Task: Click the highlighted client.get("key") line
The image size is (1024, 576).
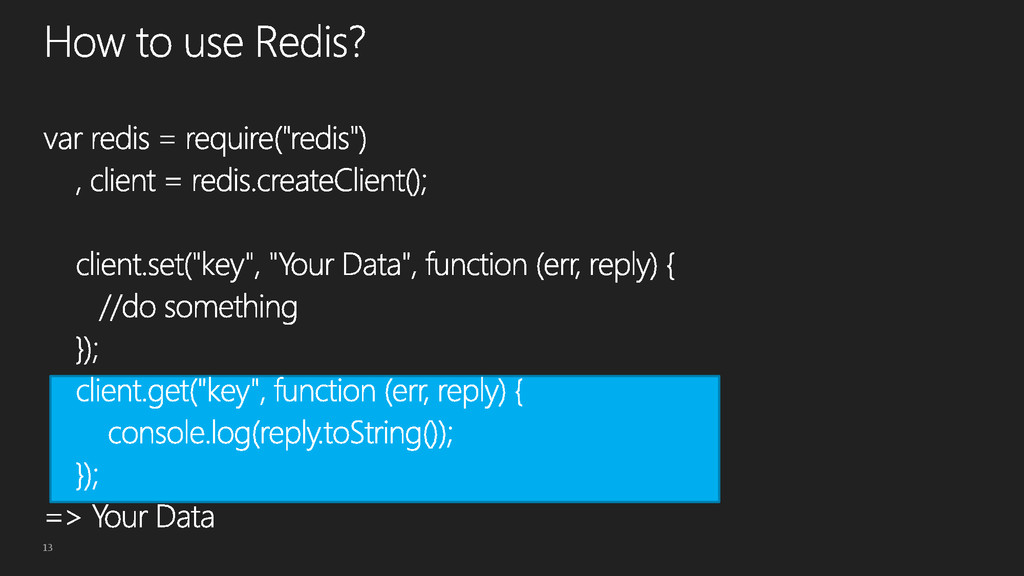Action: (x=299, y=392)
